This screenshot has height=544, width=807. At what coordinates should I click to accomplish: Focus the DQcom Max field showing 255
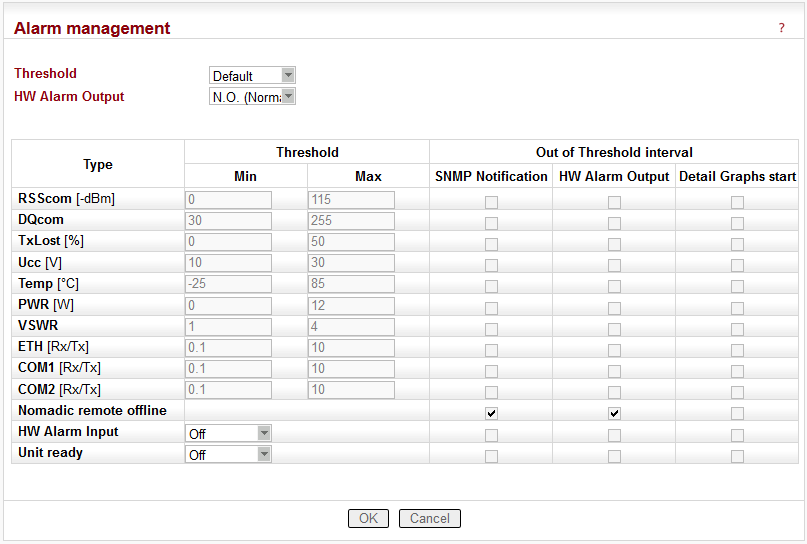[x=351, y=221]
